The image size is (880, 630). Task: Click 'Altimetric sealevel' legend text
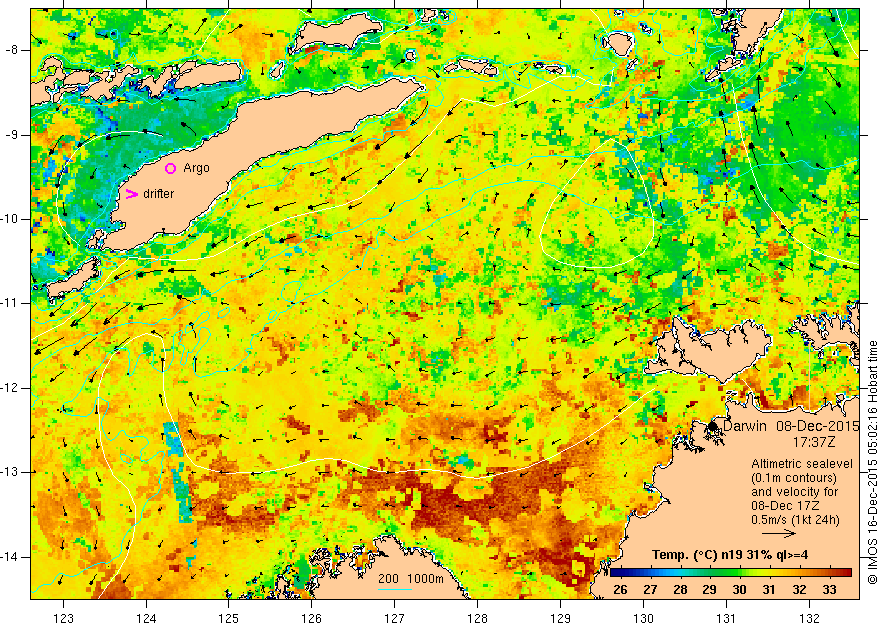pos(802,464)
